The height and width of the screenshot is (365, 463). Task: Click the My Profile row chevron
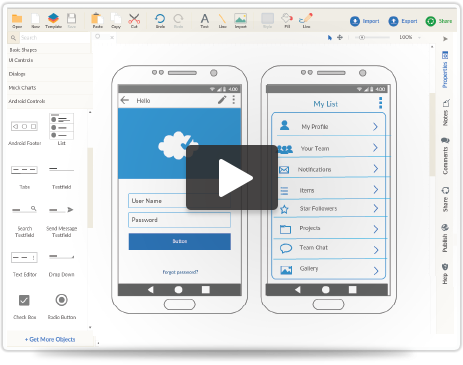[x=375, y=127]
